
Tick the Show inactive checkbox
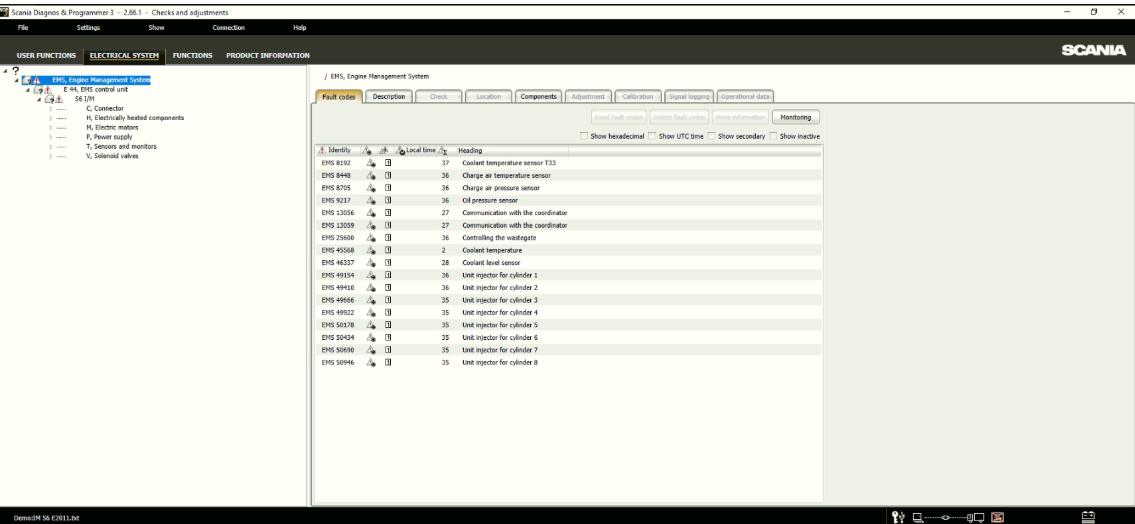coord(773,135)
